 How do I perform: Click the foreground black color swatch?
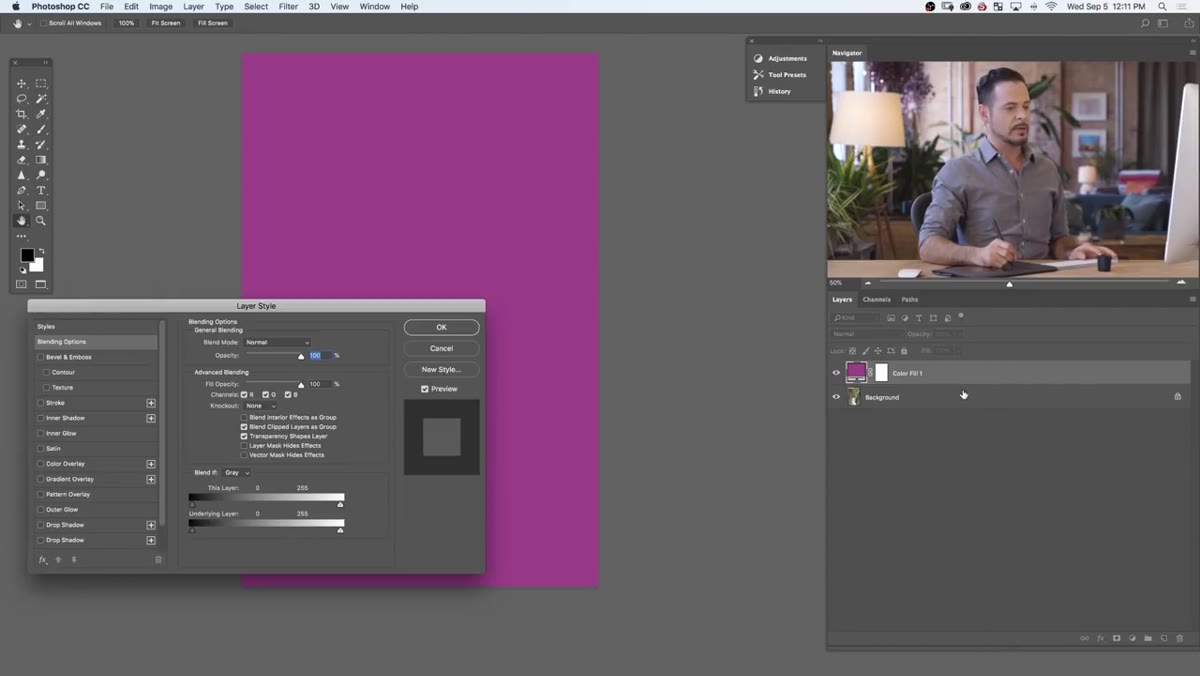pos(27,255)
